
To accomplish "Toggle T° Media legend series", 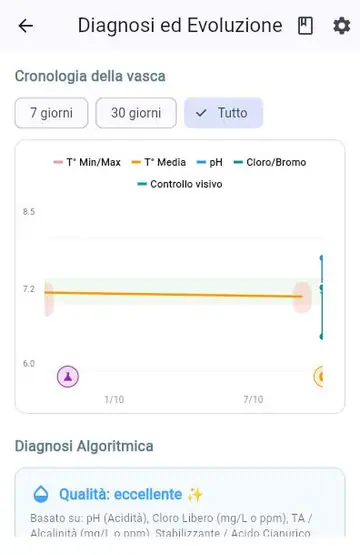I will [x=159, y=162].
